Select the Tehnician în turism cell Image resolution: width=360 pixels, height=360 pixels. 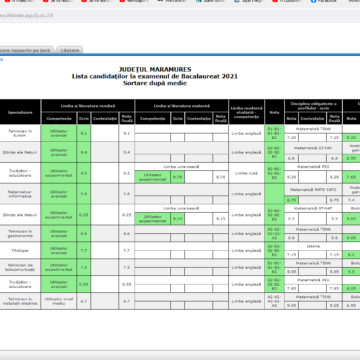pos(20,133)
